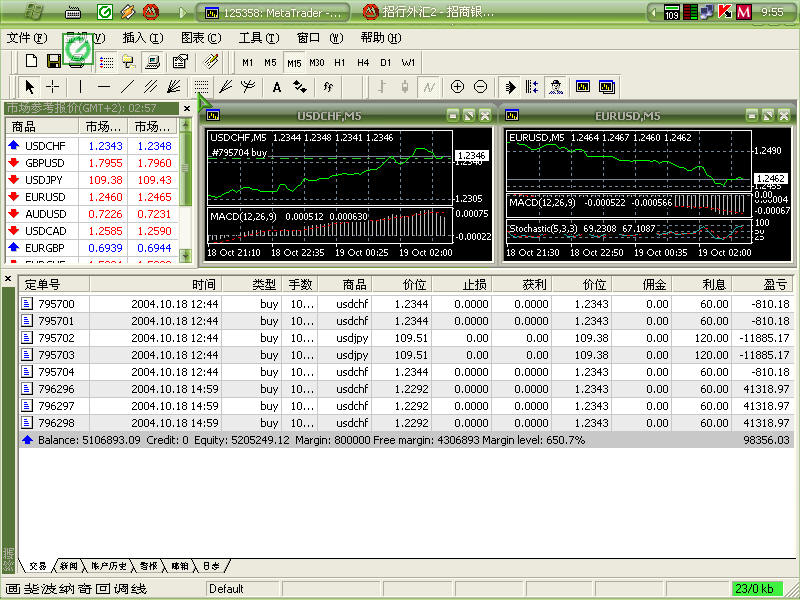The height and width of the screenshot is (600, 800).
Task: Open the 图表 (Charts) menu
Action: (x=199, y=38)
